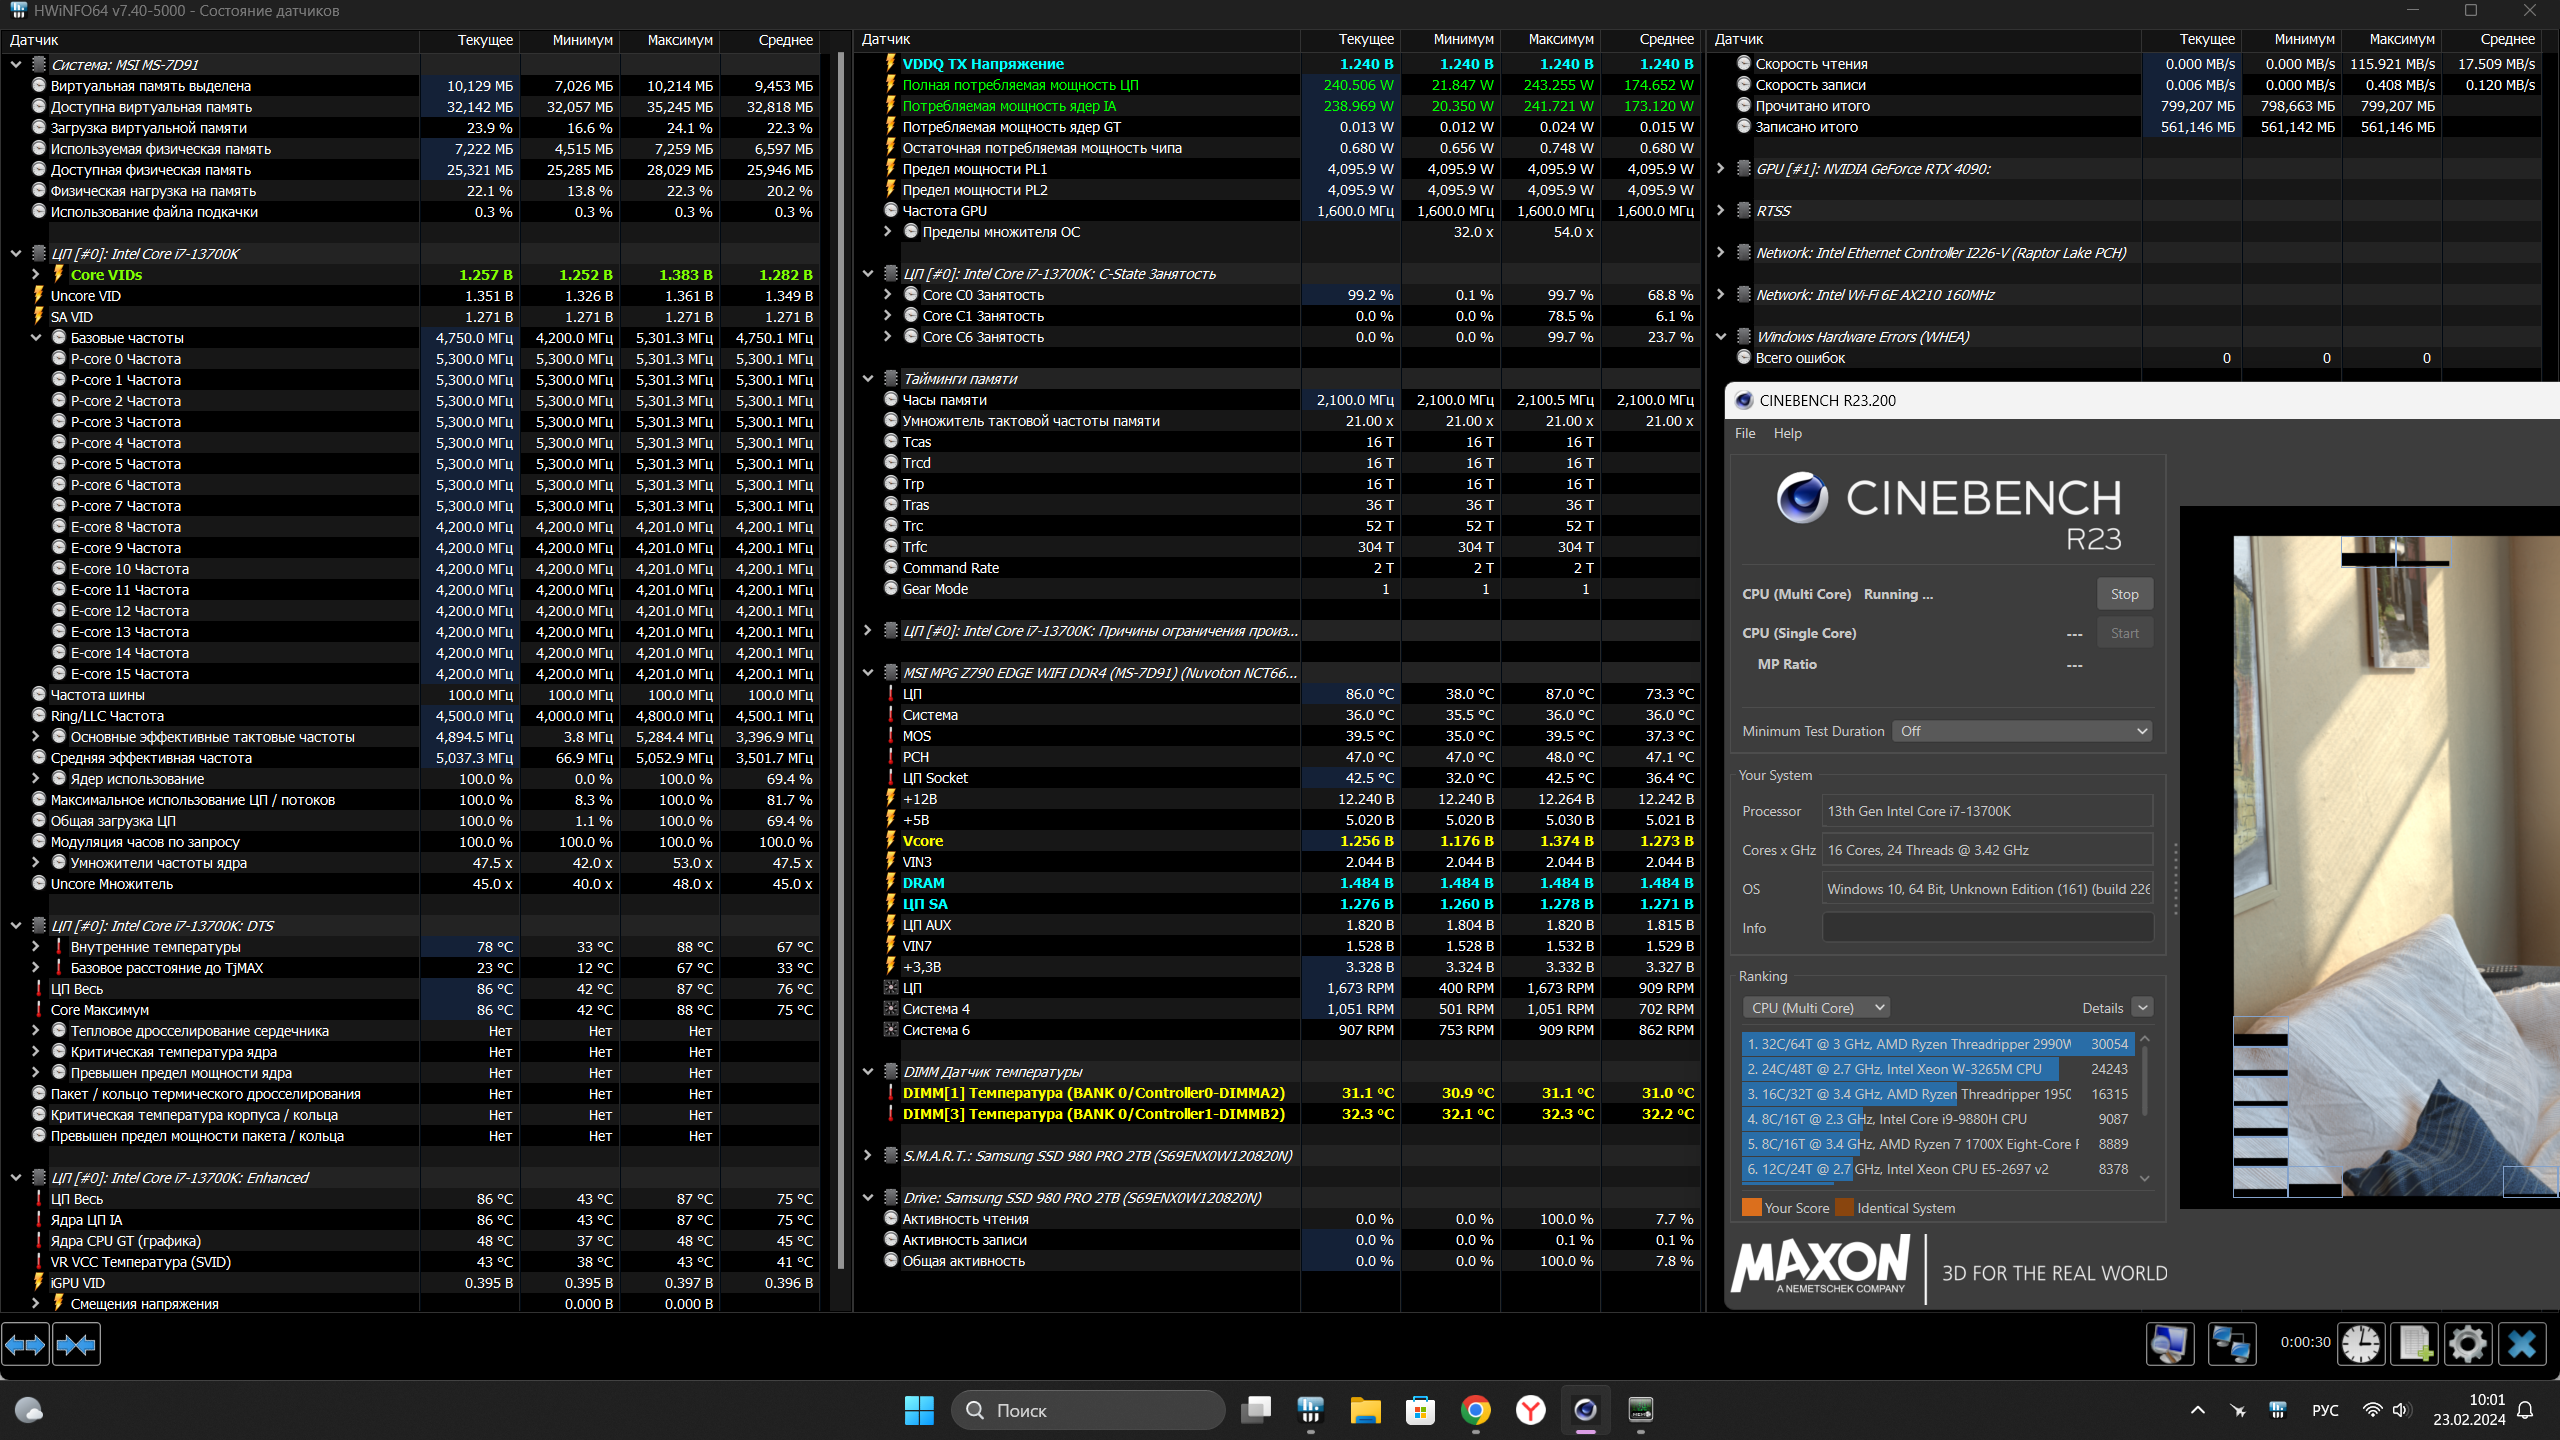Viewport: 2560px width, 1440px height.
Task: Expand the Core VIDs row
Action: point(36,275)
